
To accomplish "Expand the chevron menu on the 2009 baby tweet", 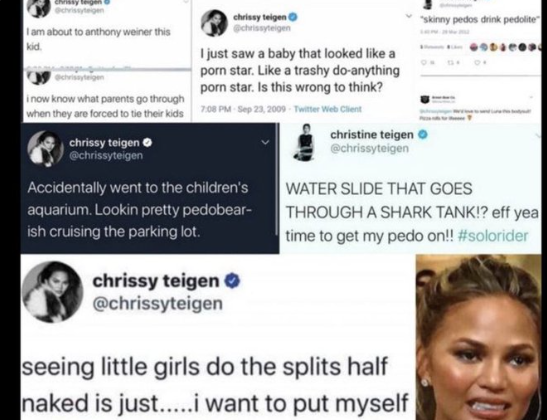I will click(408, 16).
